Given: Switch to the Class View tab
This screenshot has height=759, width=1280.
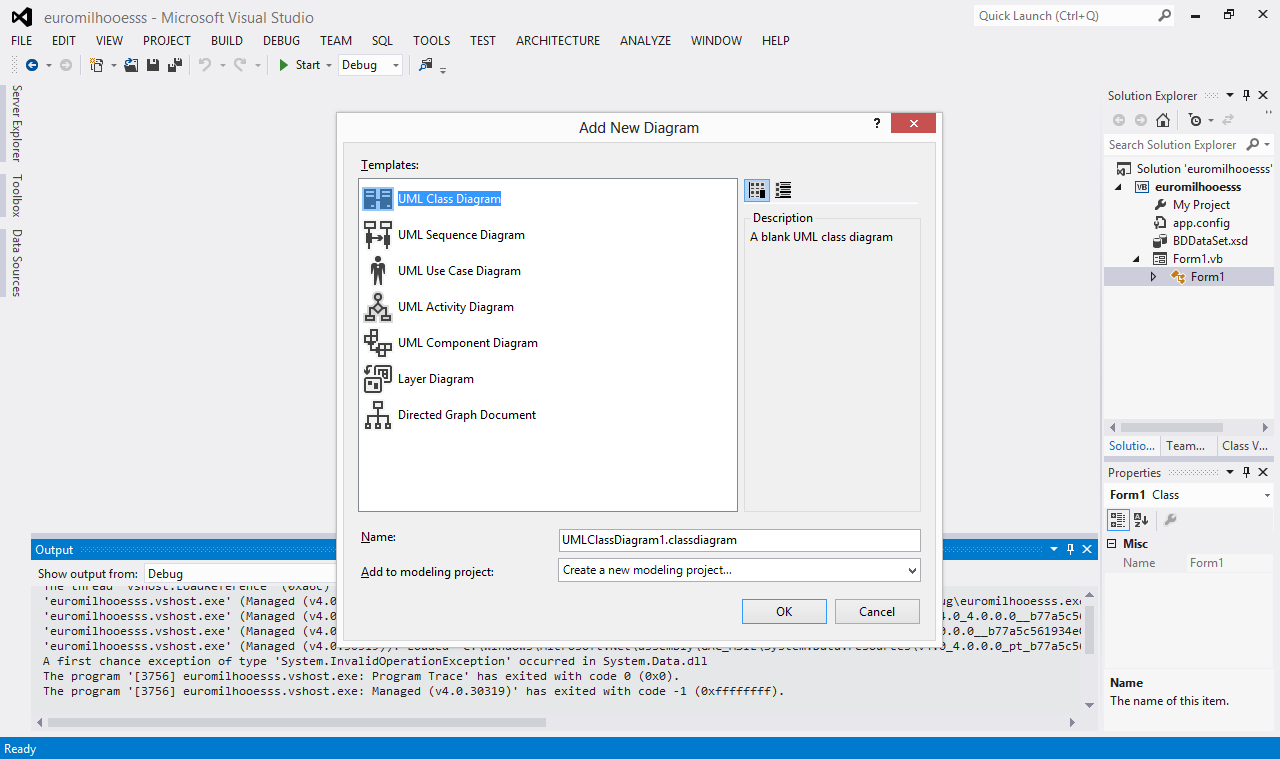Looking at the screenshot, I should click(1246, 446).
